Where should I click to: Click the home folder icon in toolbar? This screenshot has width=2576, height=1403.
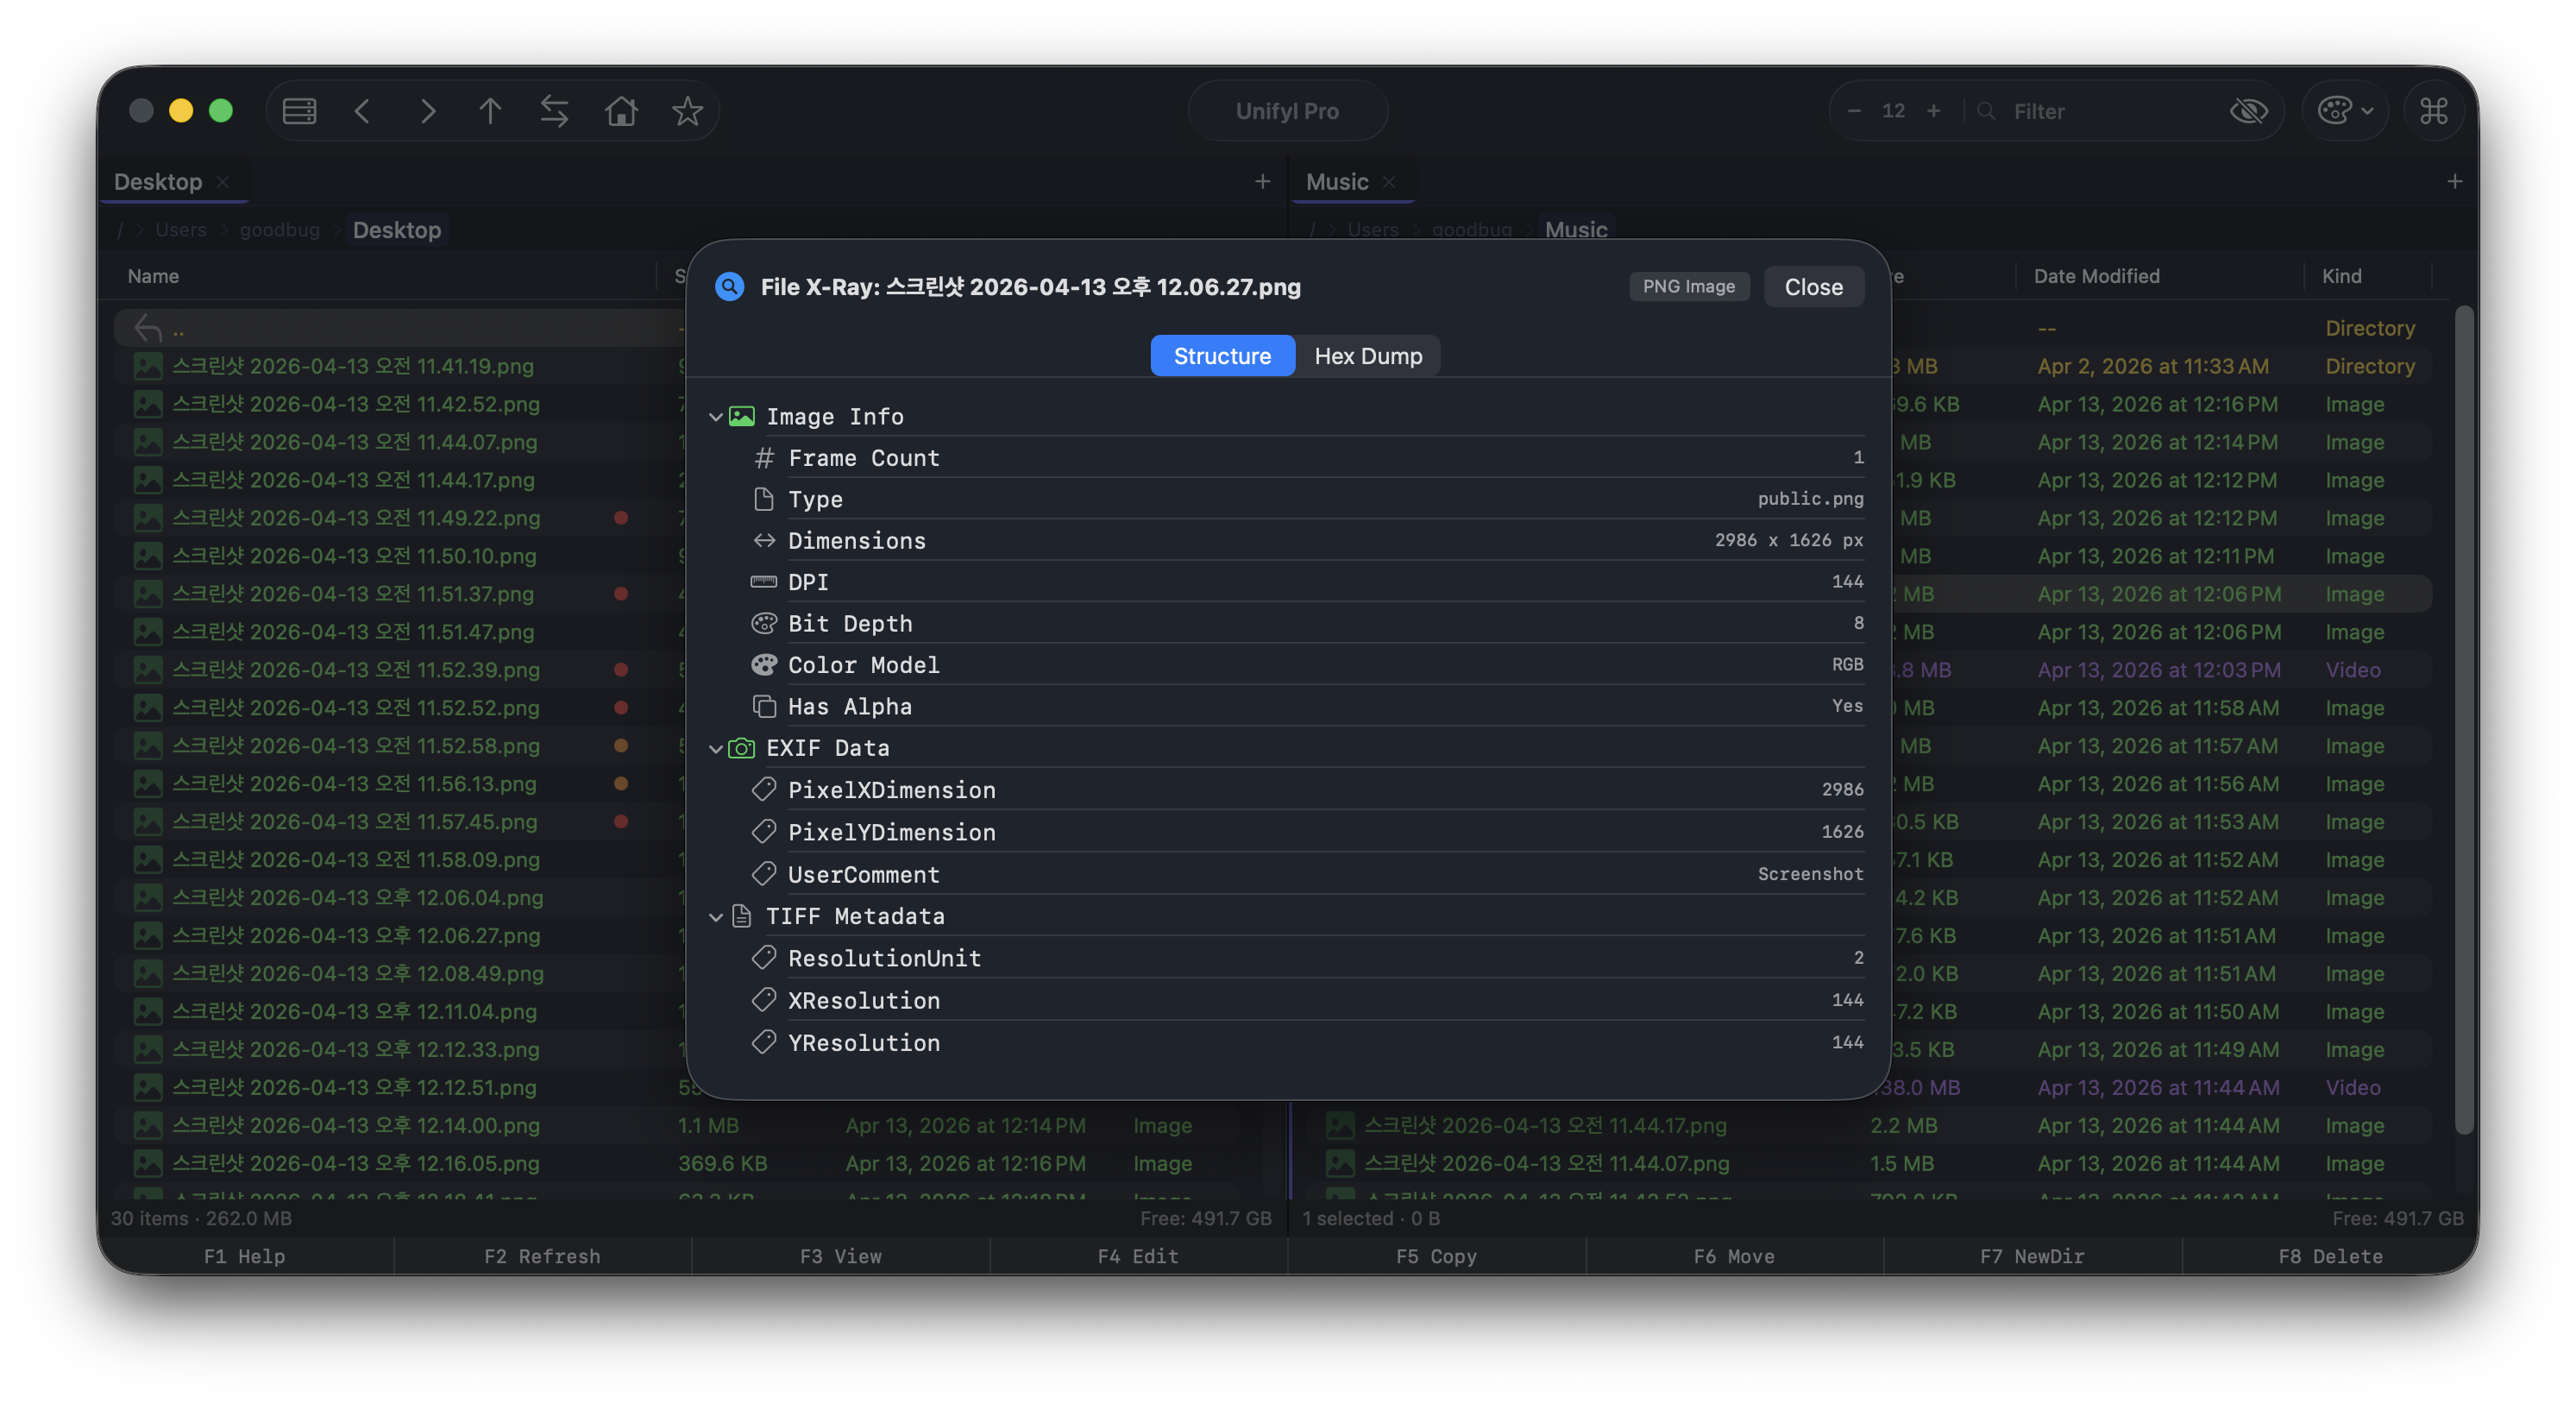(621, 111)
